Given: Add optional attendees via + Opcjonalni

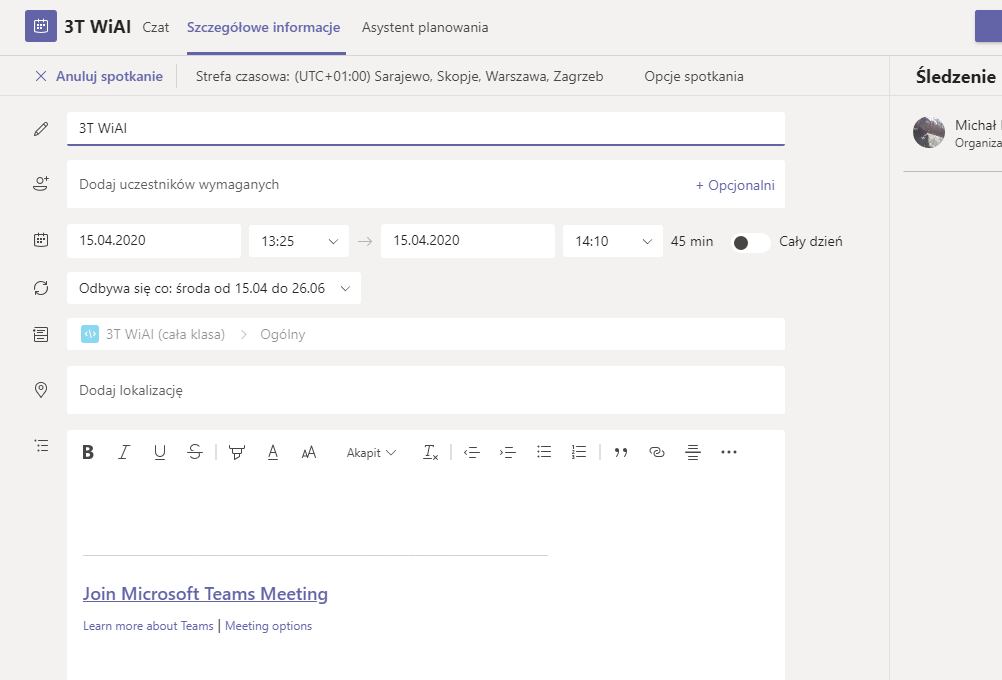Looking at the screenshot, I should (735, 185).
